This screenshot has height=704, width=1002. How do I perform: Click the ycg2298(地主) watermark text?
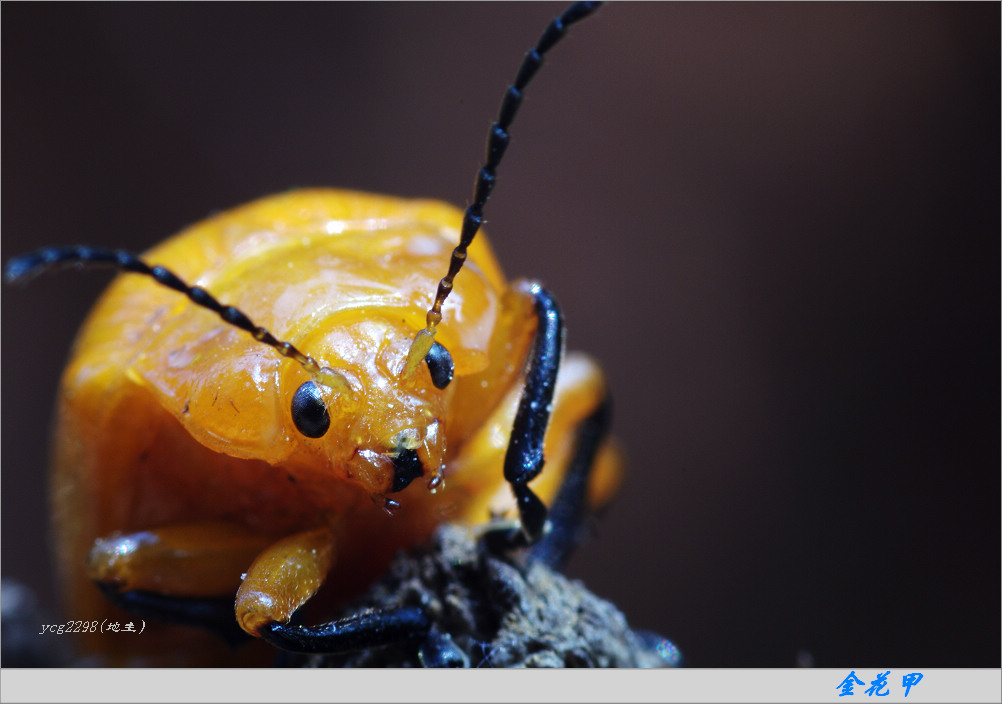click(92, 627)
